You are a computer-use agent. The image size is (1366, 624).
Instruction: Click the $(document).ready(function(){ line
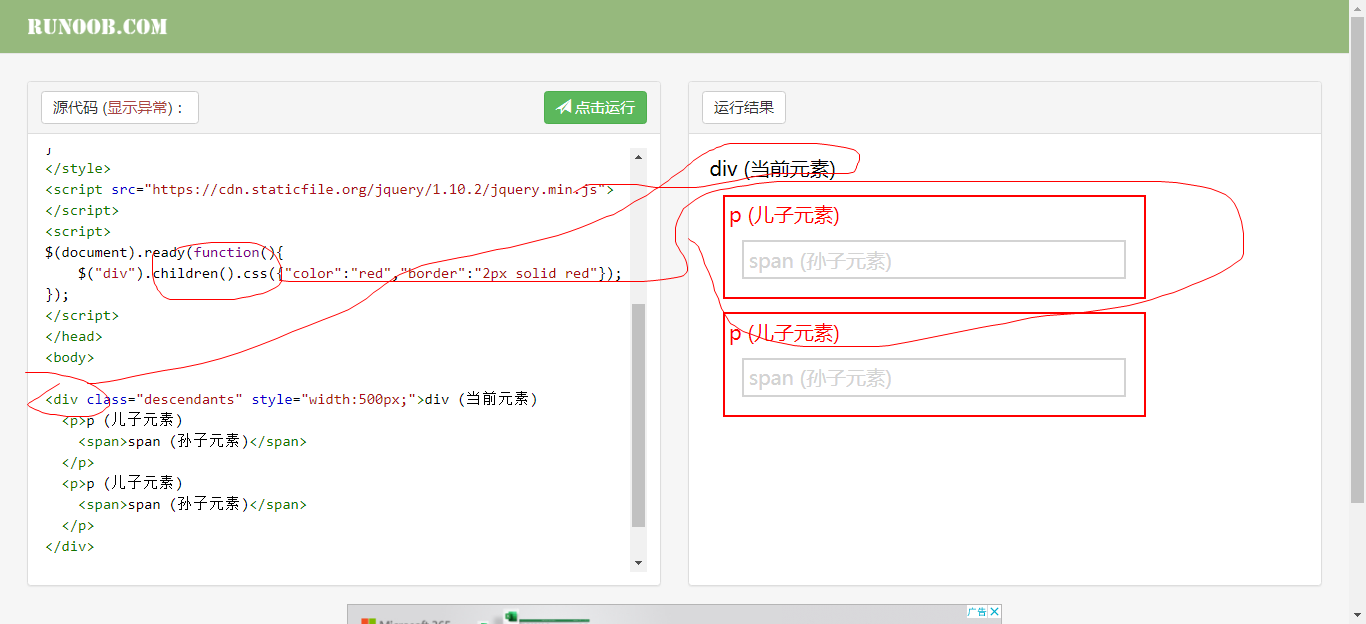[x=165, y=252]
